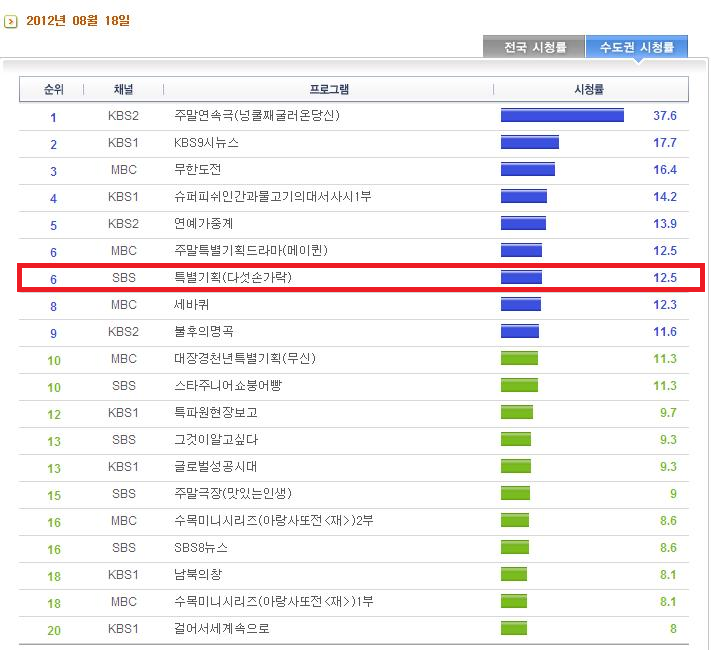
Task: Select program 걸어서세계속으로
Action: coord(222,629)
